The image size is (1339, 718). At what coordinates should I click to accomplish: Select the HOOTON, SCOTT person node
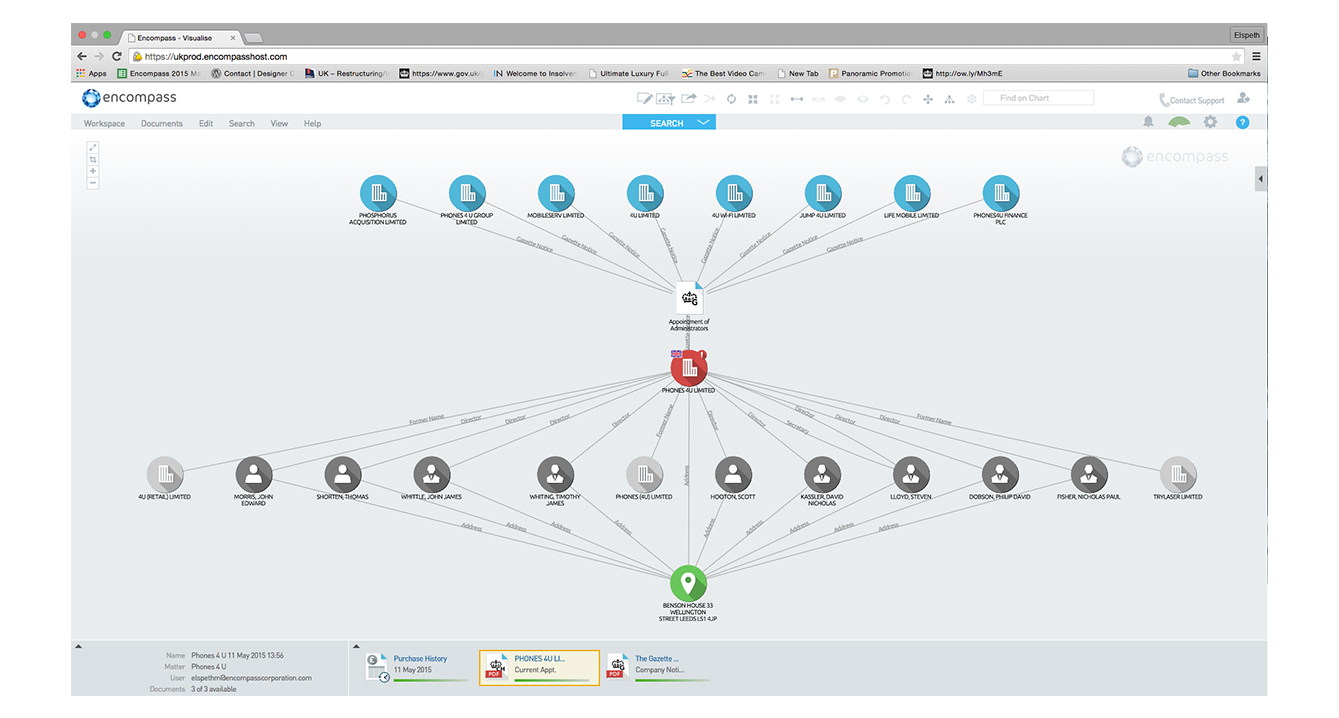pos(733,474)
